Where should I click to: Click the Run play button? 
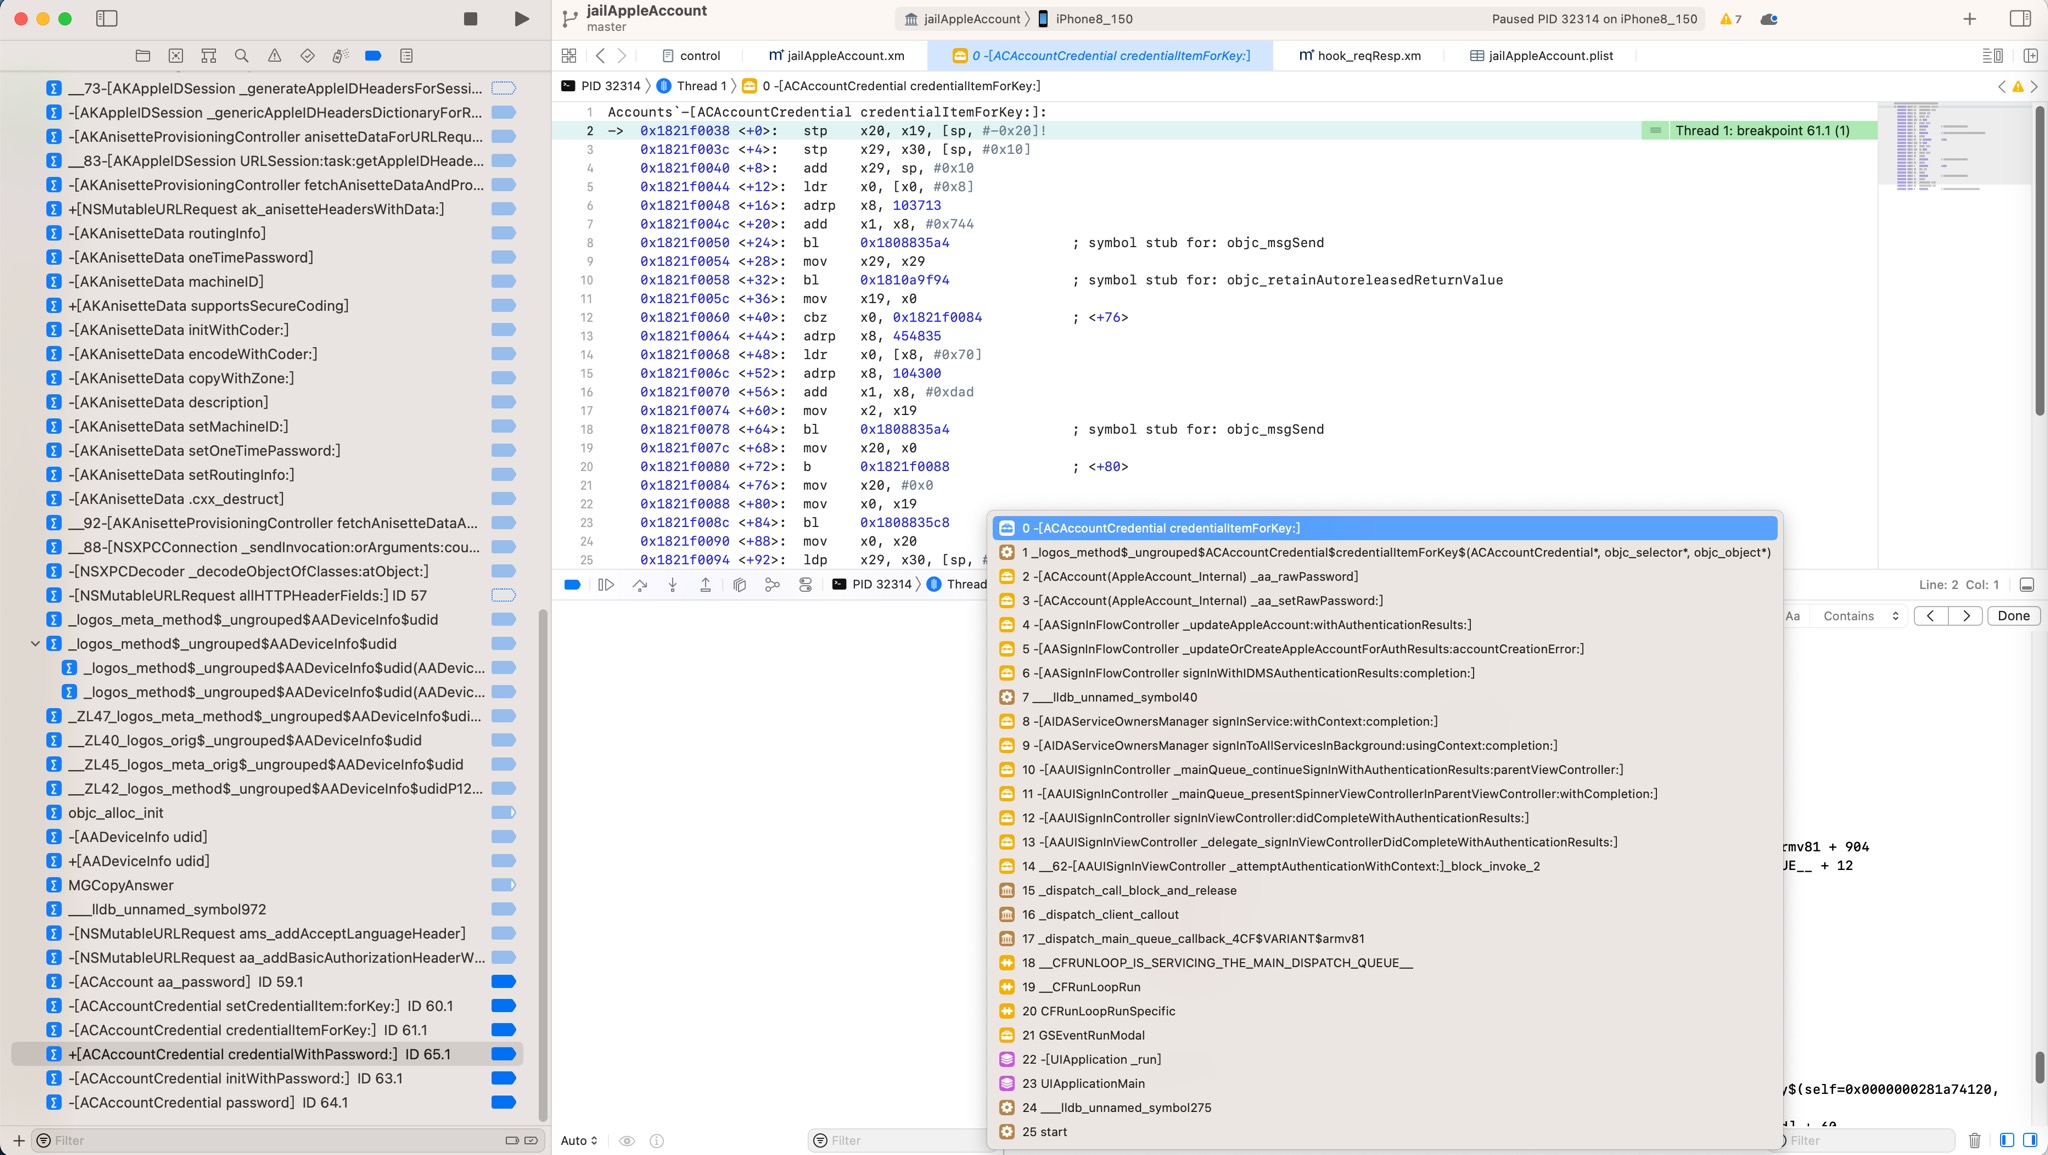click(521, 19)
